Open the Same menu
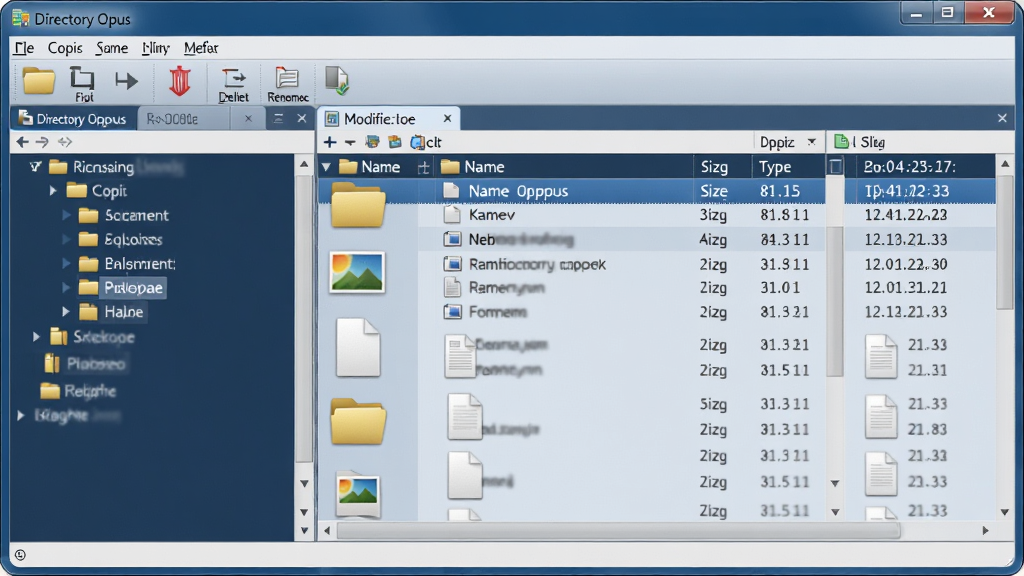Screen dimensions: 1024x576 [112, 48]
